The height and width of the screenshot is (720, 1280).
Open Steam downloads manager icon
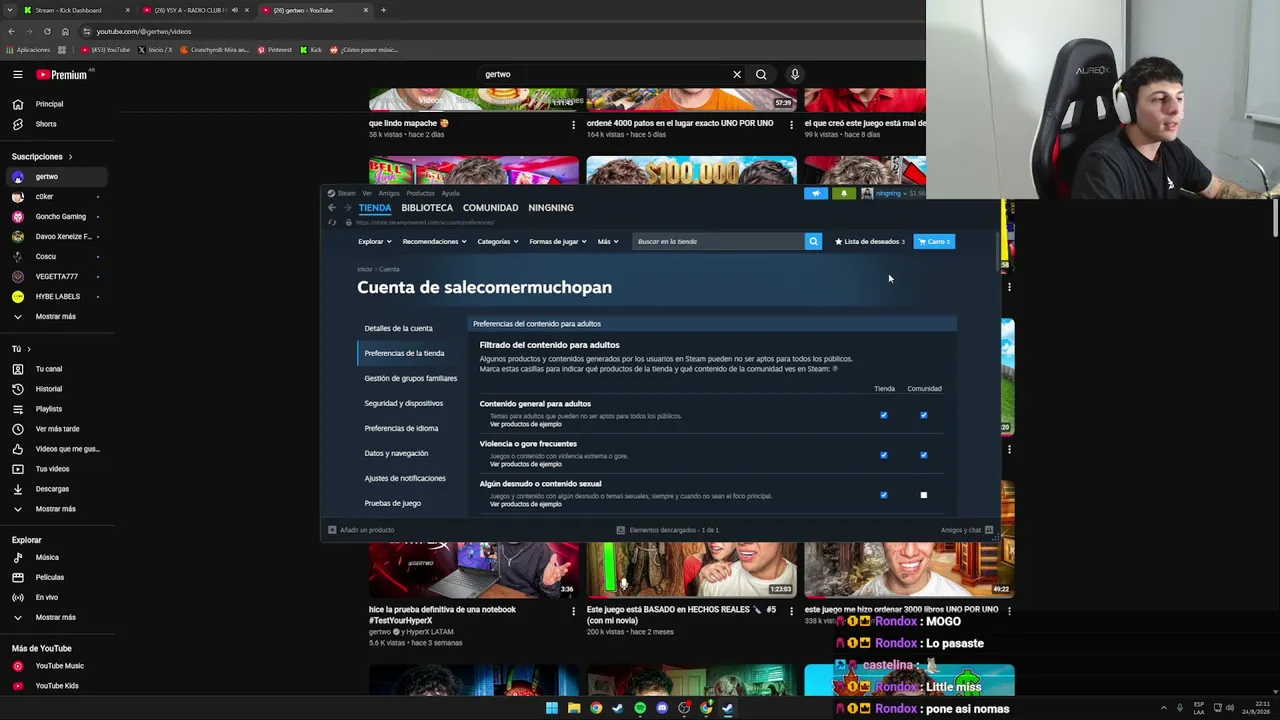pos(620,530)
